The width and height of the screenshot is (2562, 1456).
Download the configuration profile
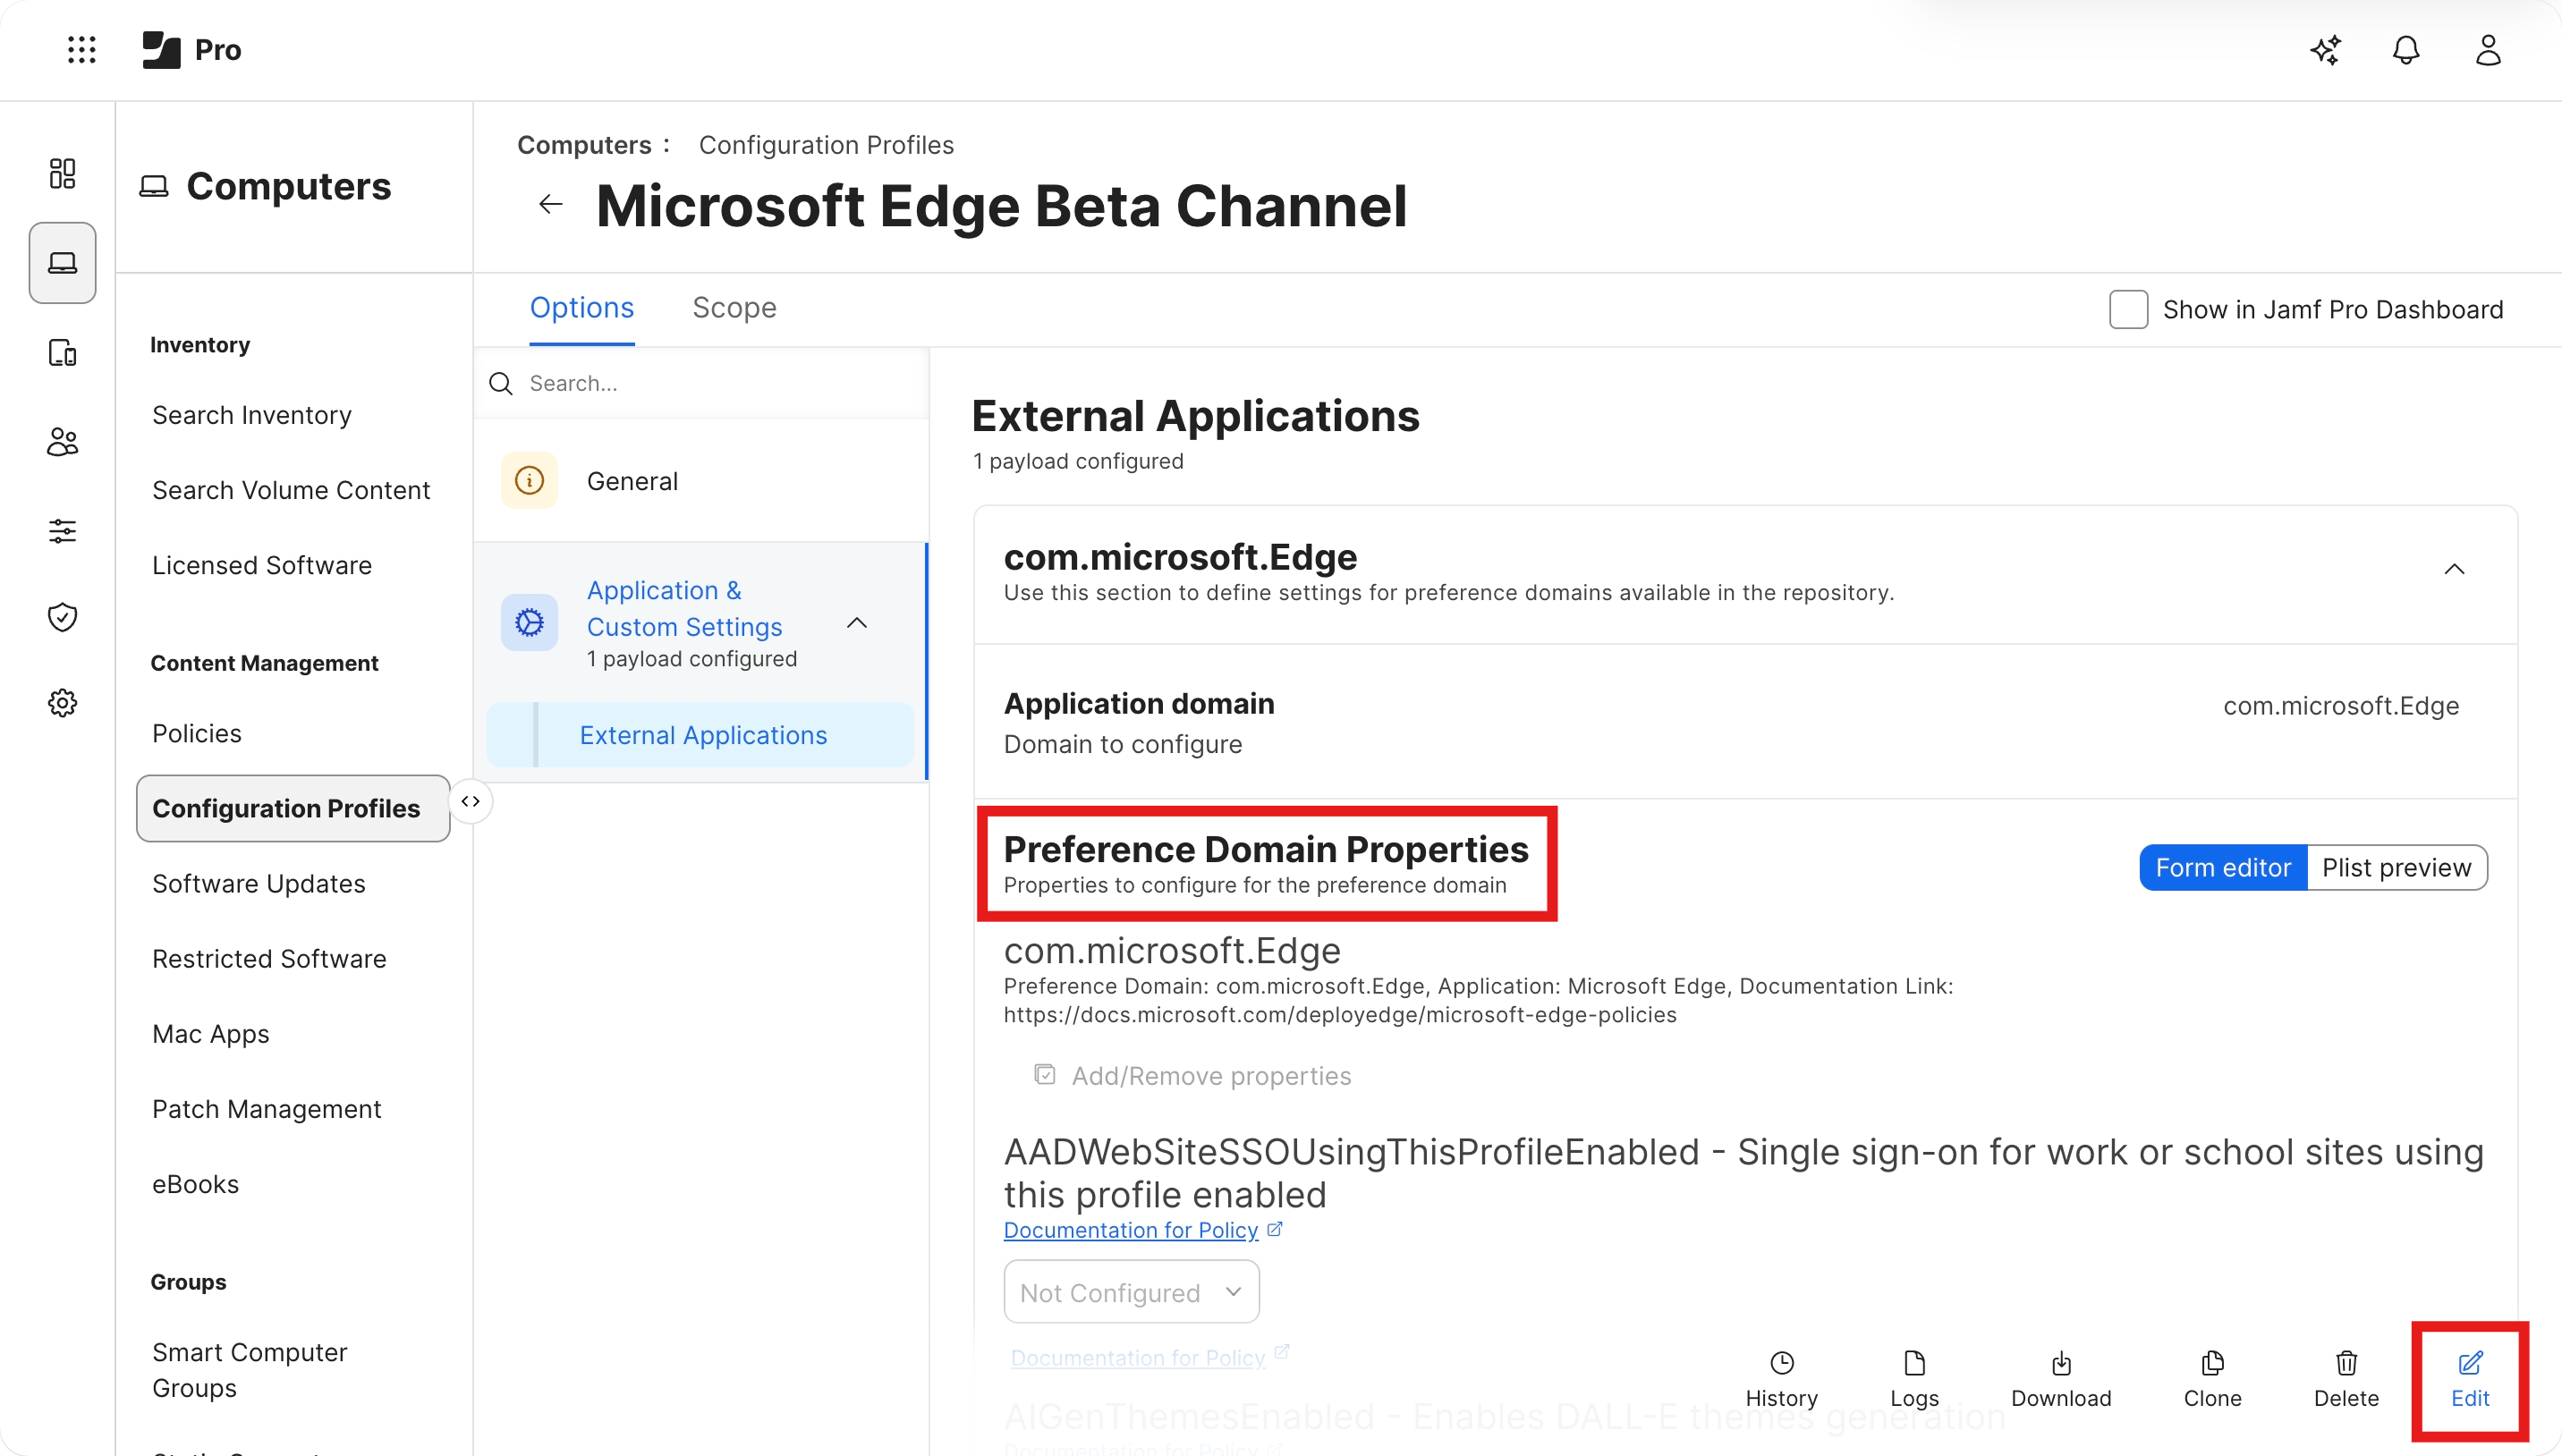[2061, 1379]
